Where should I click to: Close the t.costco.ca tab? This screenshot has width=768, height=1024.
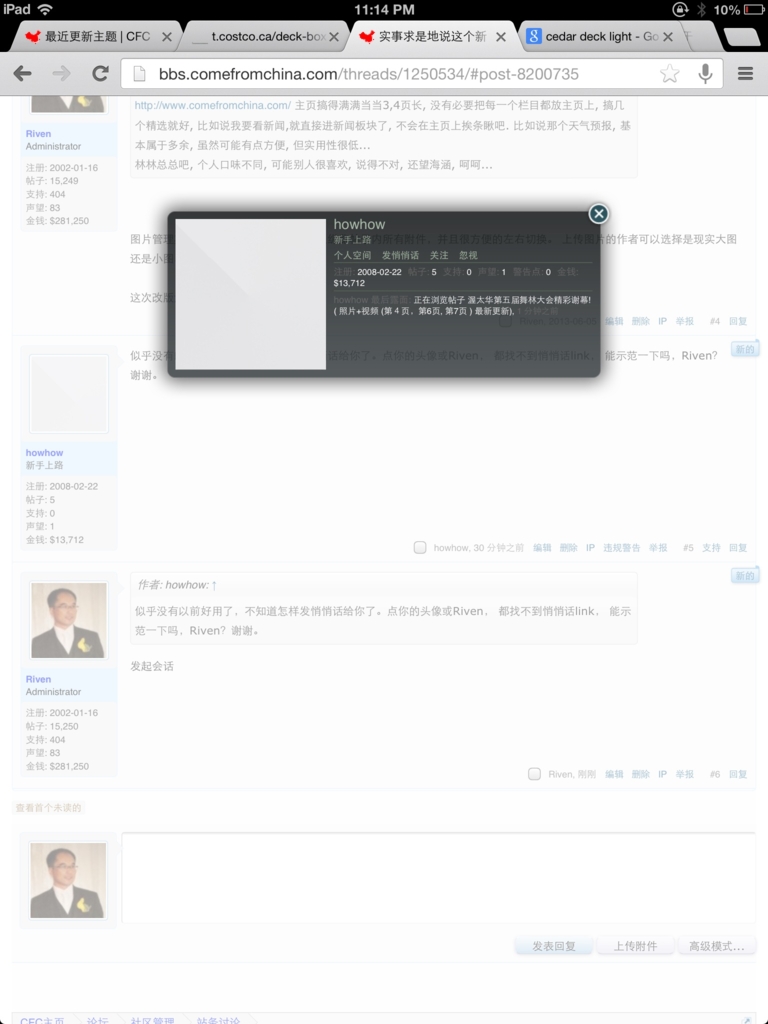[x=334, y=37]
